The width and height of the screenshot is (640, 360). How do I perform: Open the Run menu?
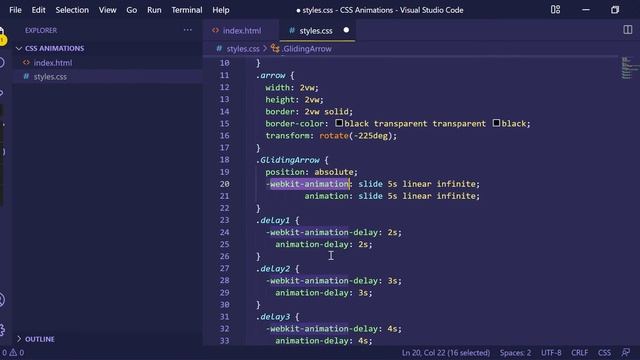tap(154, 10)
